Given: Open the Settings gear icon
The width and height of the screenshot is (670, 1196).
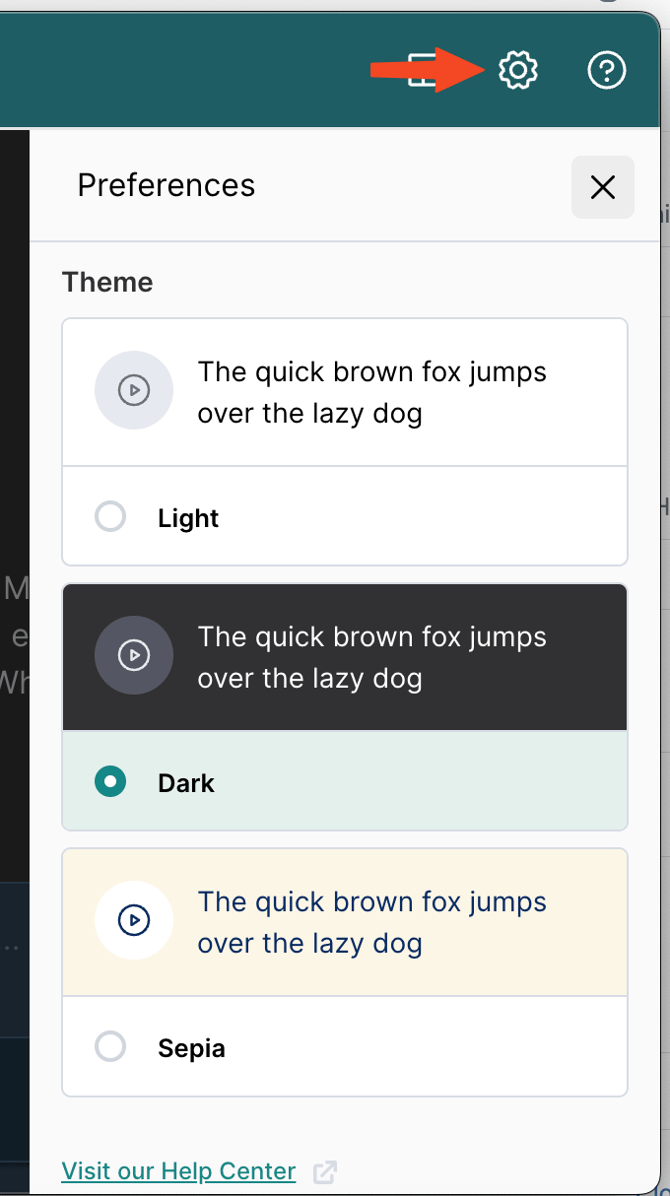Looking at the screenshot, I should coord(518,70).
